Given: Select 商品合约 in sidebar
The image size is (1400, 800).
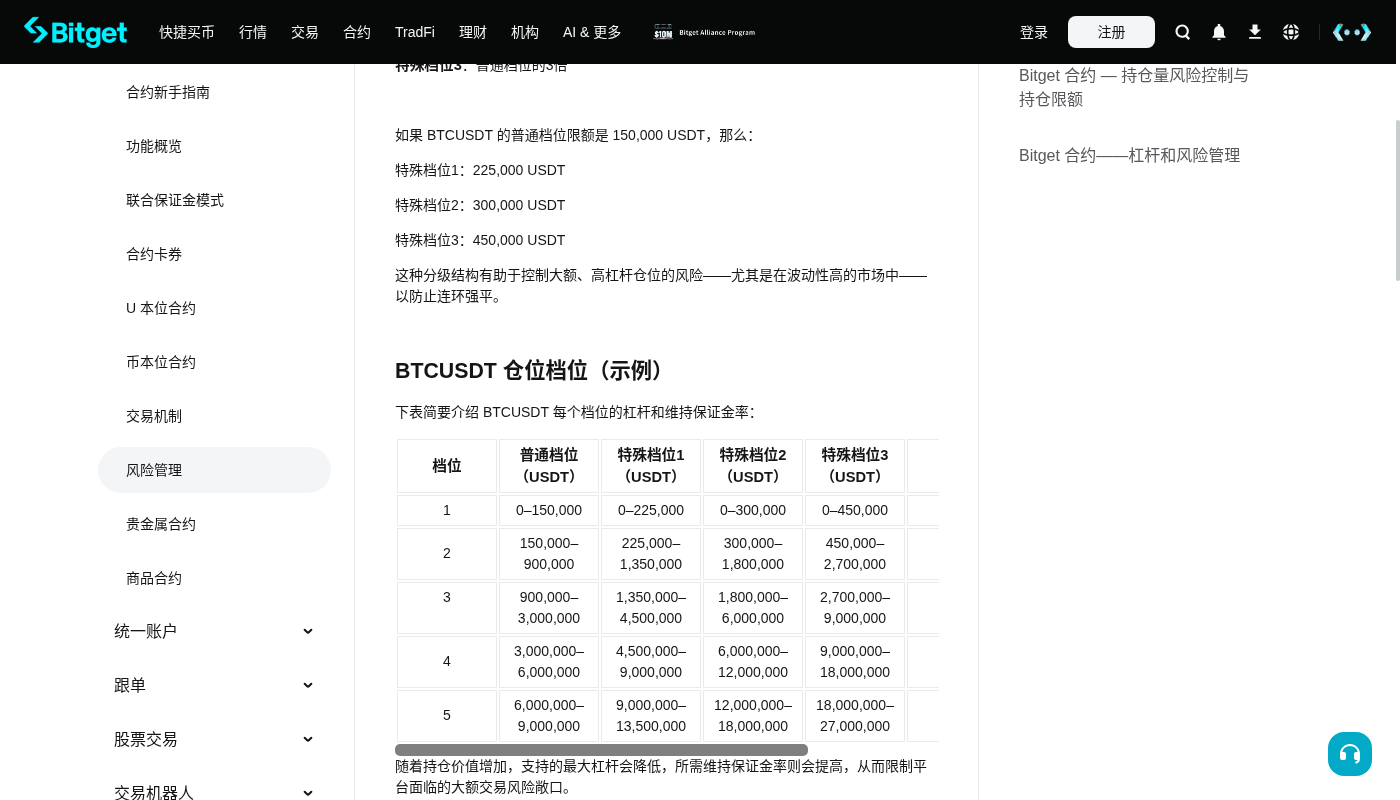Looking at the screenshot, I should (214, 578).
